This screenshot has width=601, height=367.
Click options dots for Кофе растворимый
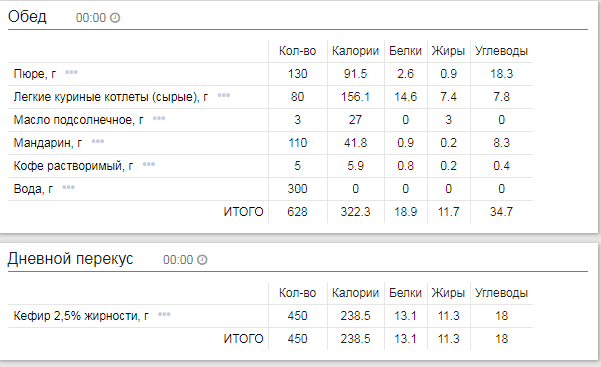pos(149,164)
